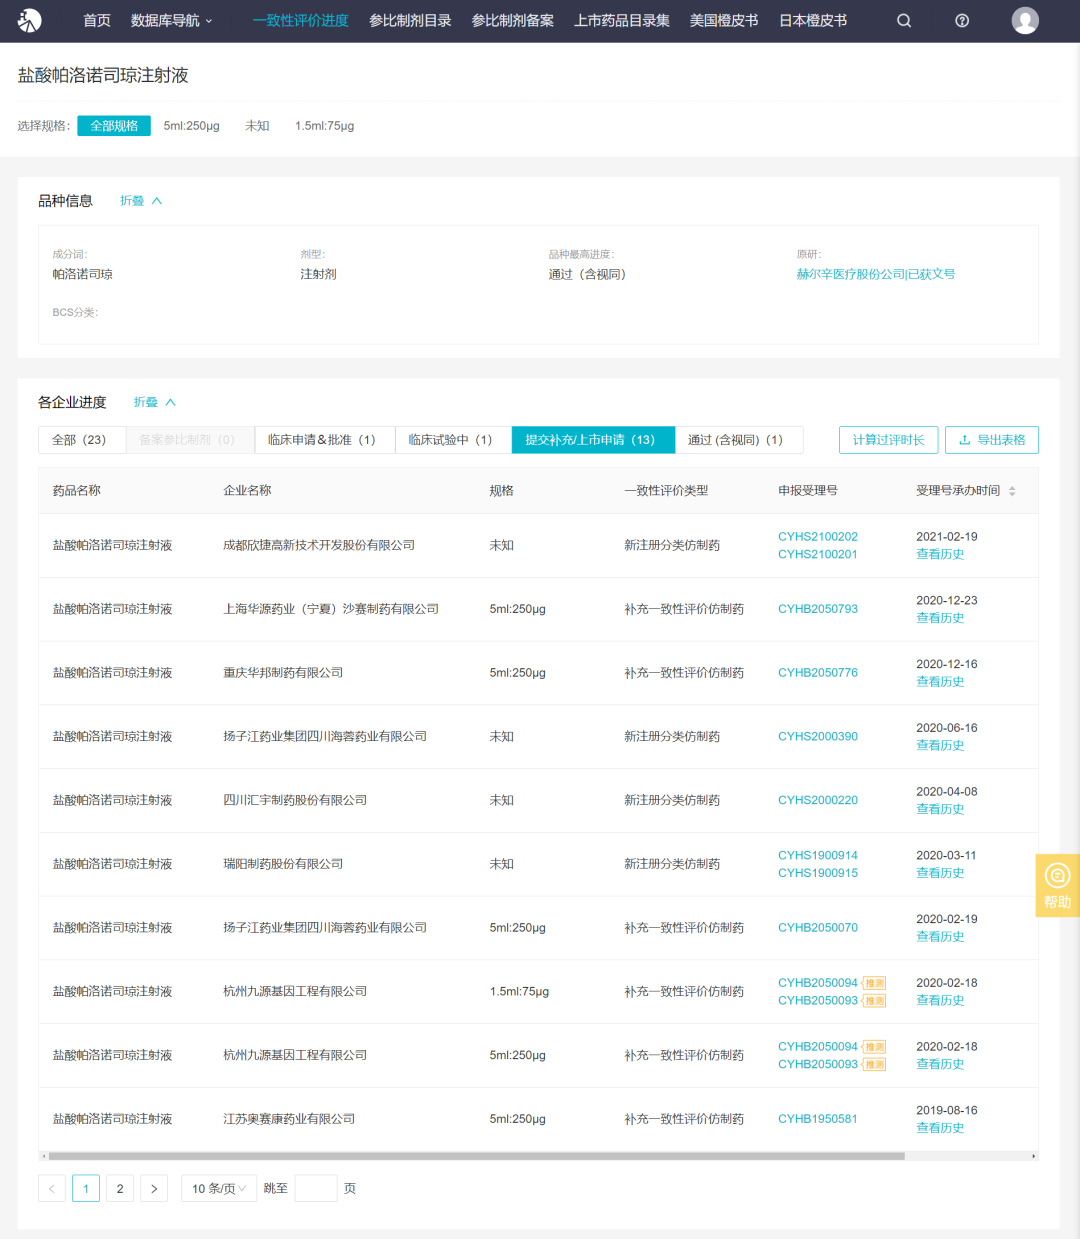
Task: Expand the 数据库导航 dropdown menu
Action: [x=171, y=21]
